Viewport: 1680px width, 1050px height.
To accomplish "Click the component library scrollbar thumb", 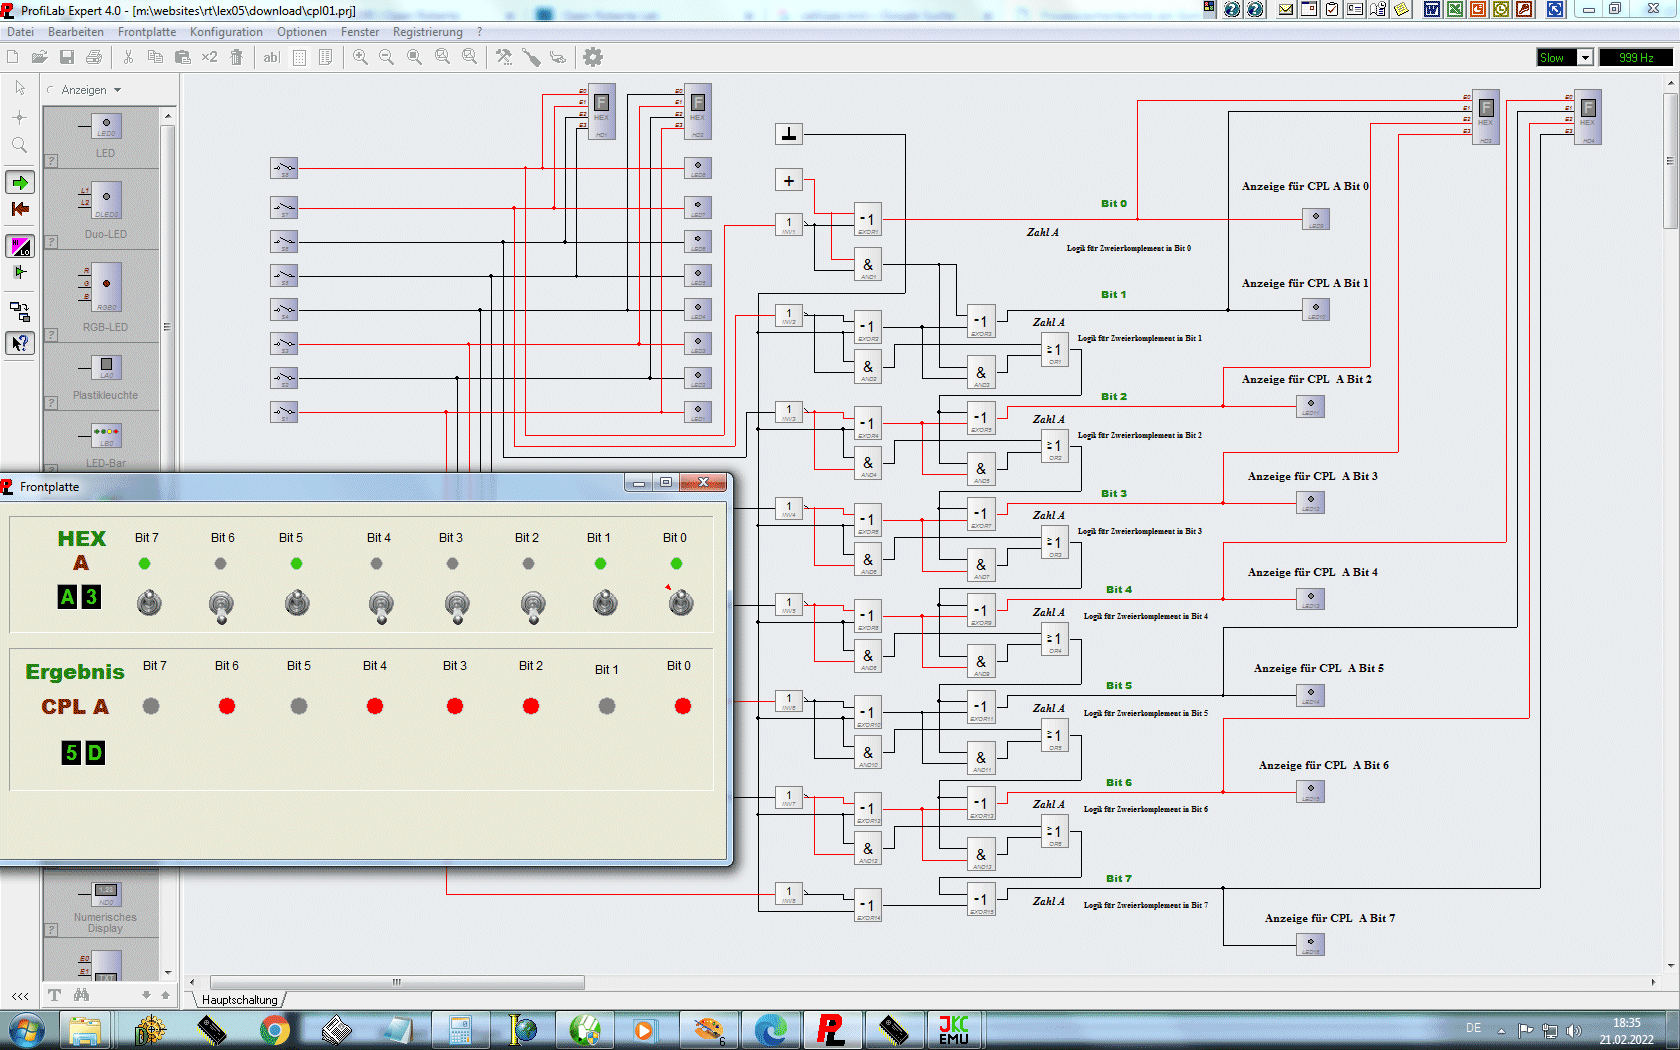I will (167, 326).
